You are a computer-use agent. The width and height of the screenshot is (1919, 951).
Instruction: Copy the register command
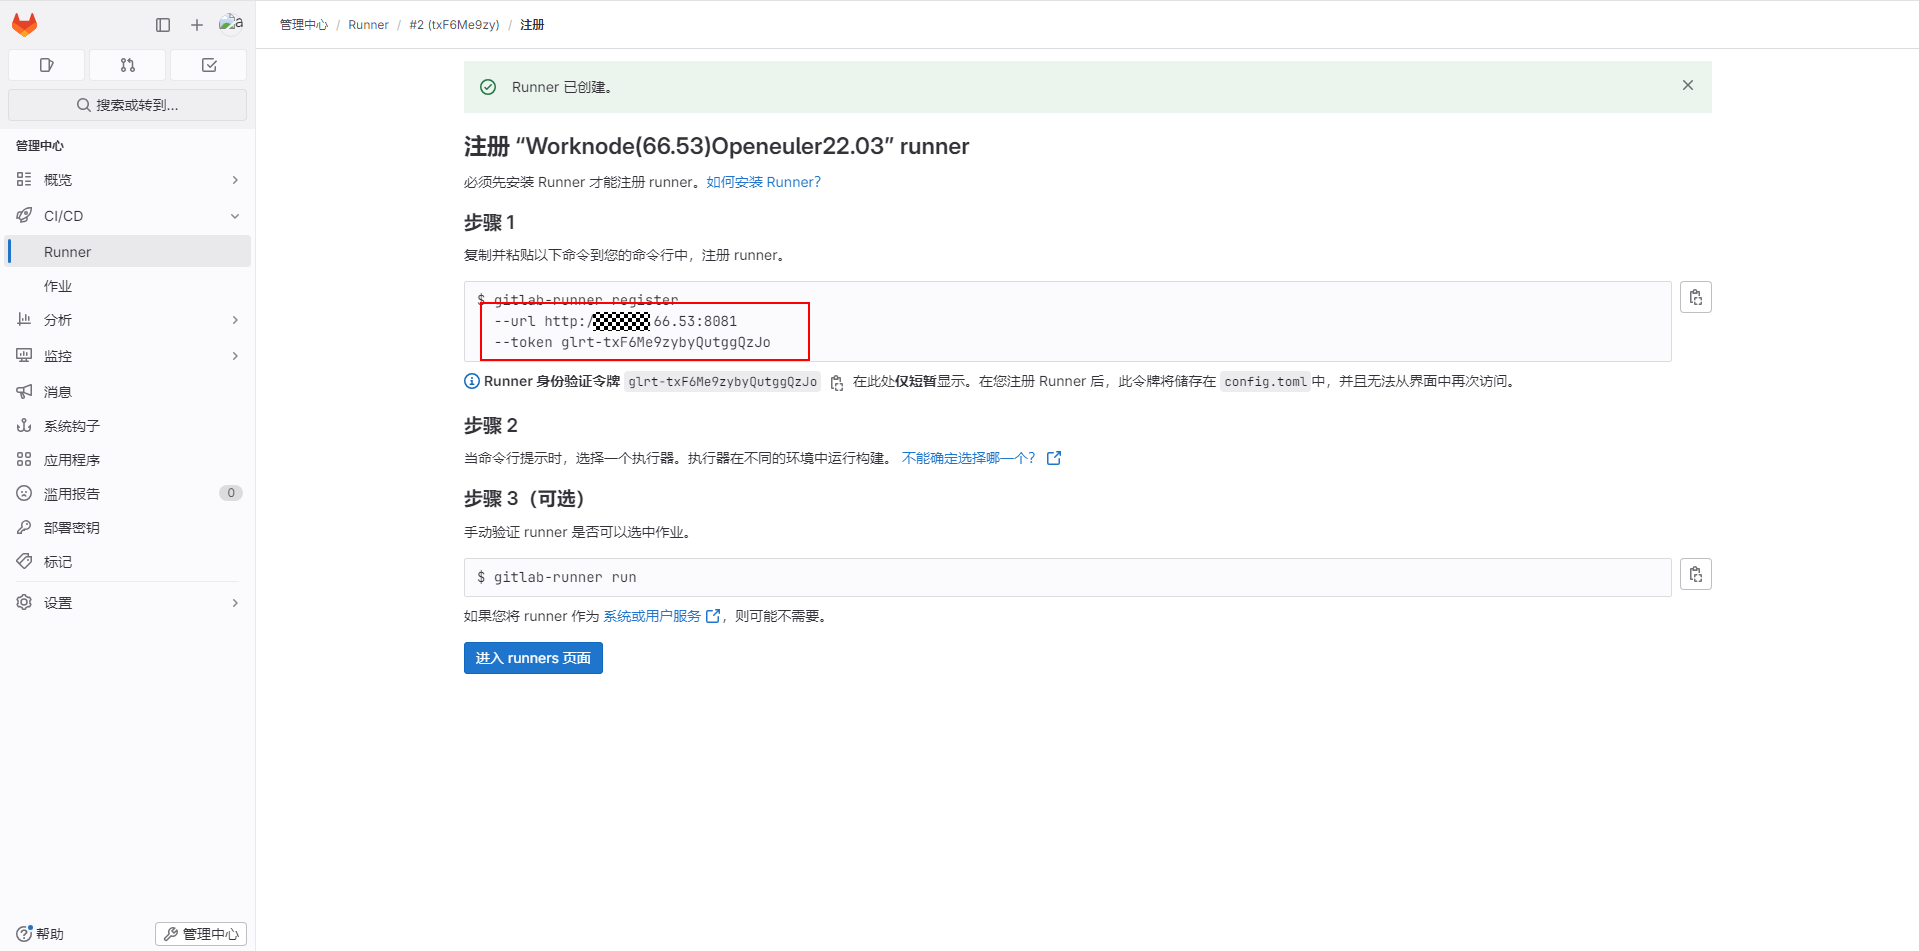pos(1696,298)
